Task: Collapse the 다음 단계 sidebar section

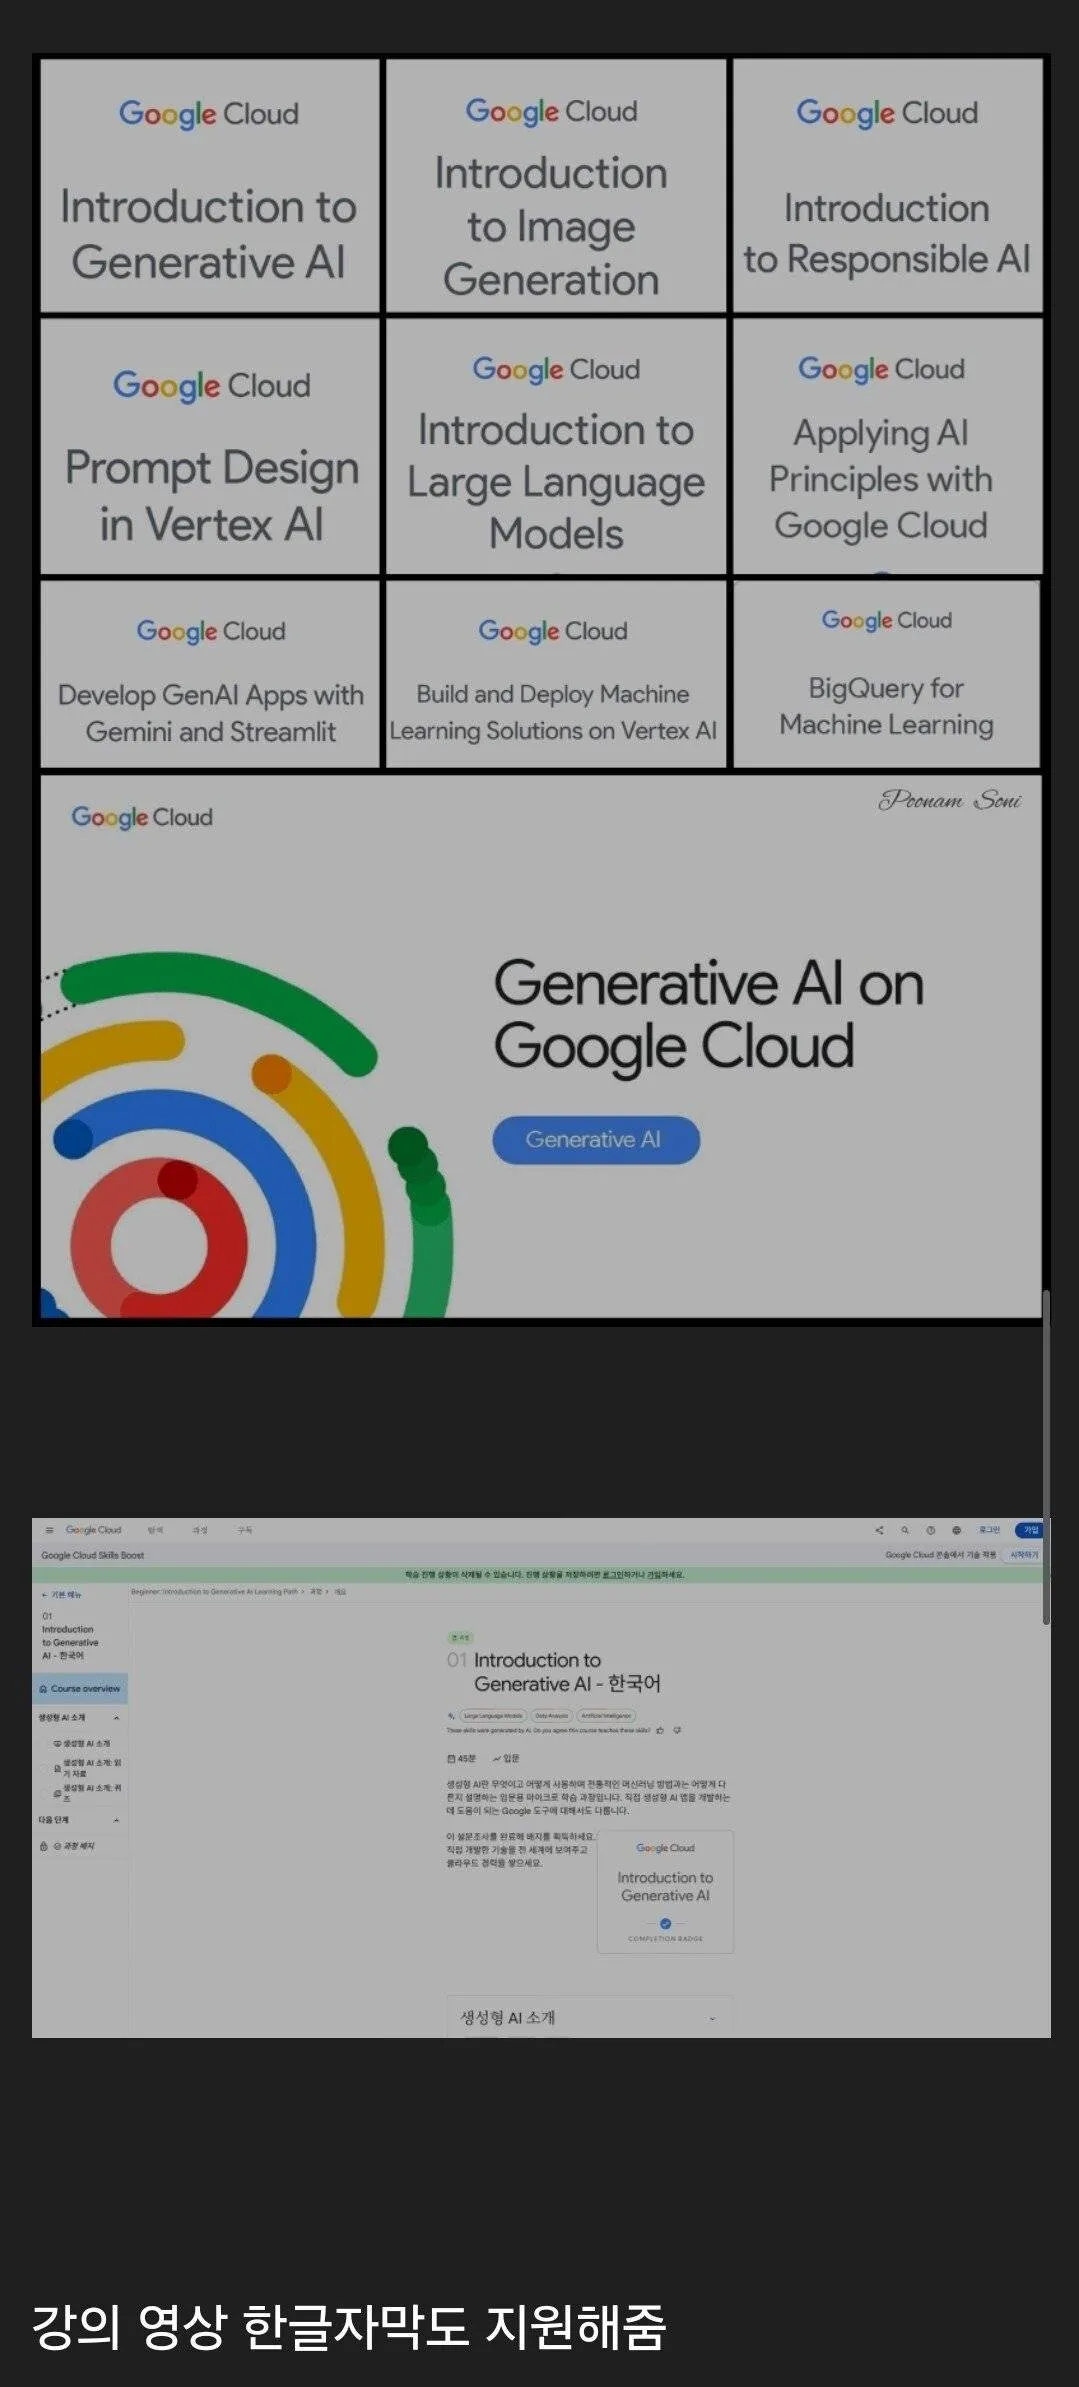Action: point(117,1820)
